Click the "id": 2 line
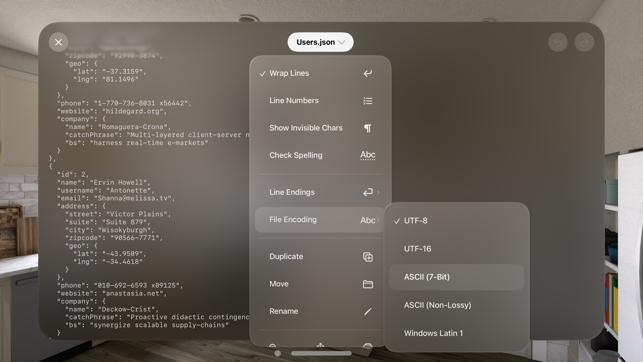 point(73,175)
